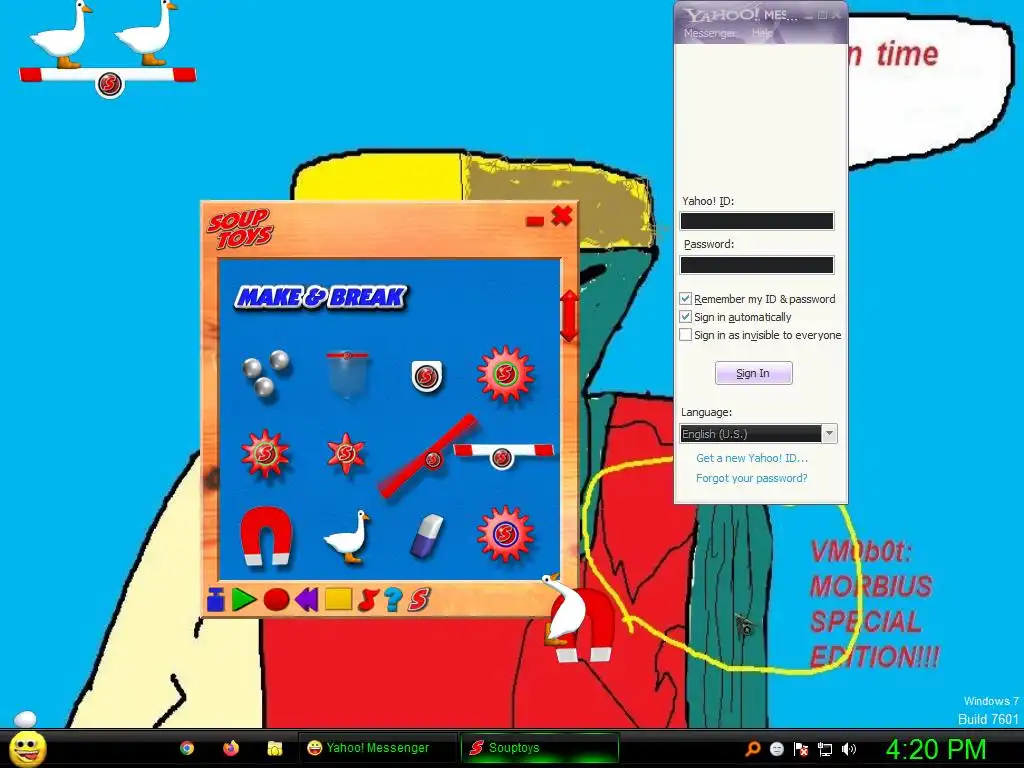The image size is (1024, 768).
Task: Click the red record circle button
Action: [276, 599]
